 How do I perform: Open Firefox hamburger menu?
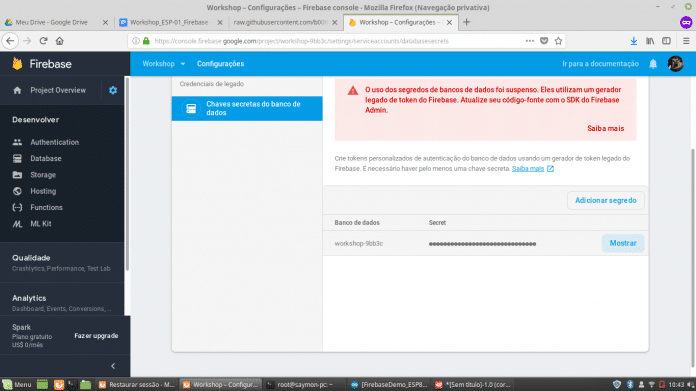pos(686,41)
